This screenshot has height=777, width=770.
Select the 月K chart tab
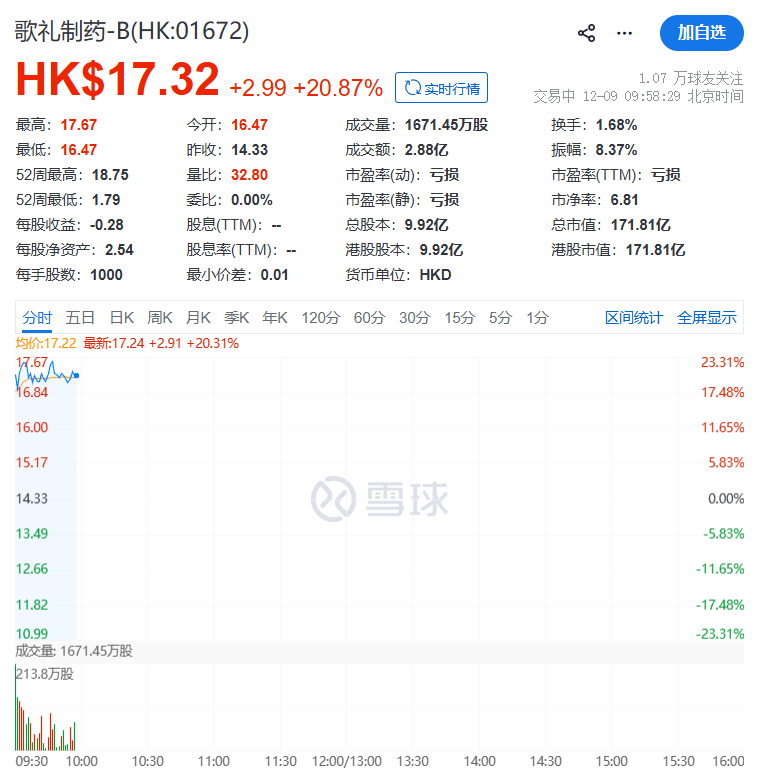(x=198, y=318)
